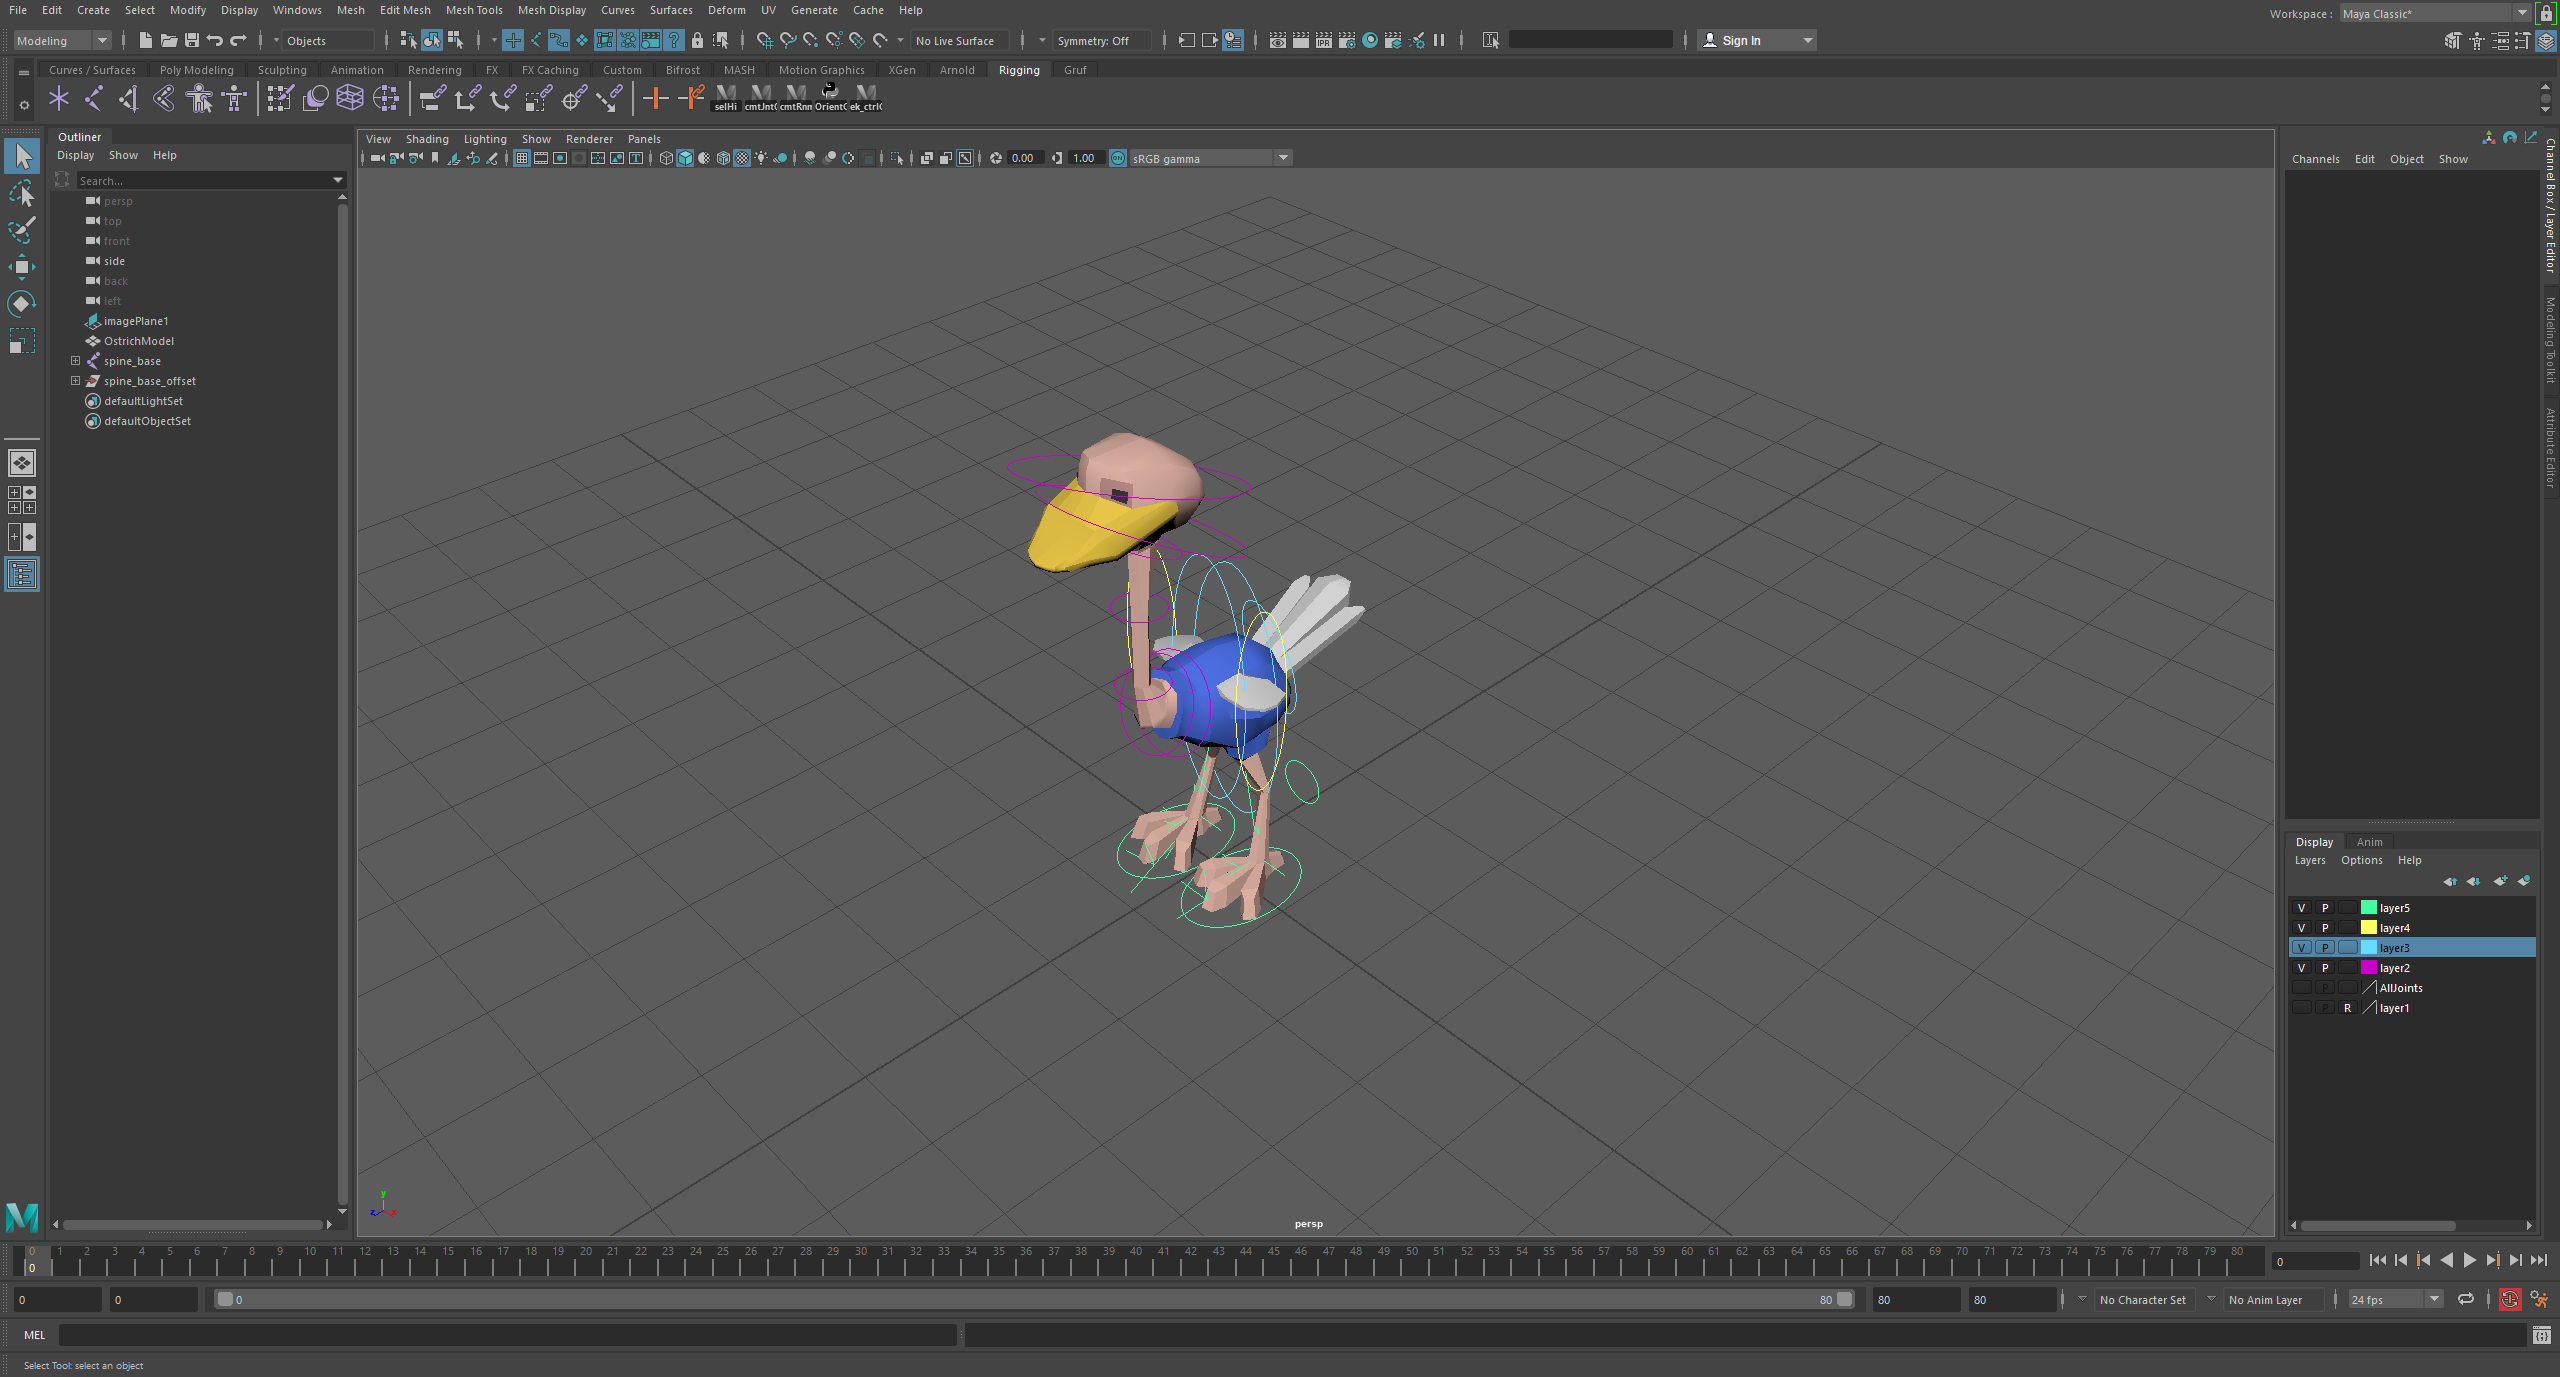Click the Undo icon in status line
2560x1377 pixels.
click(215, 40)
